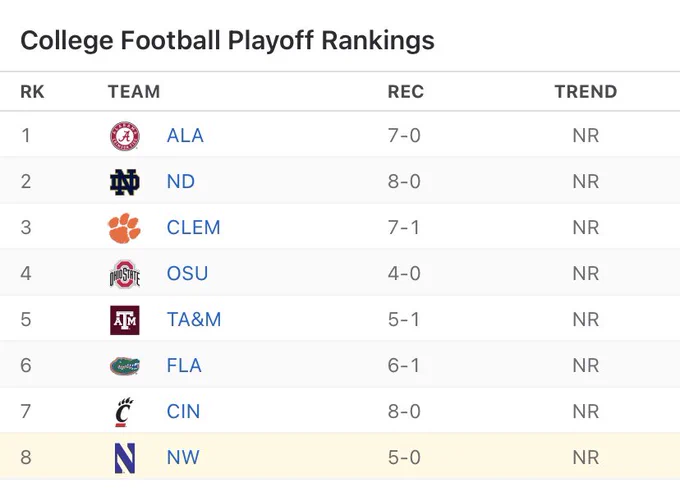Click the Florida Gators logo
The height and width of the screenshot is (492, 680).
click(124, 366)
